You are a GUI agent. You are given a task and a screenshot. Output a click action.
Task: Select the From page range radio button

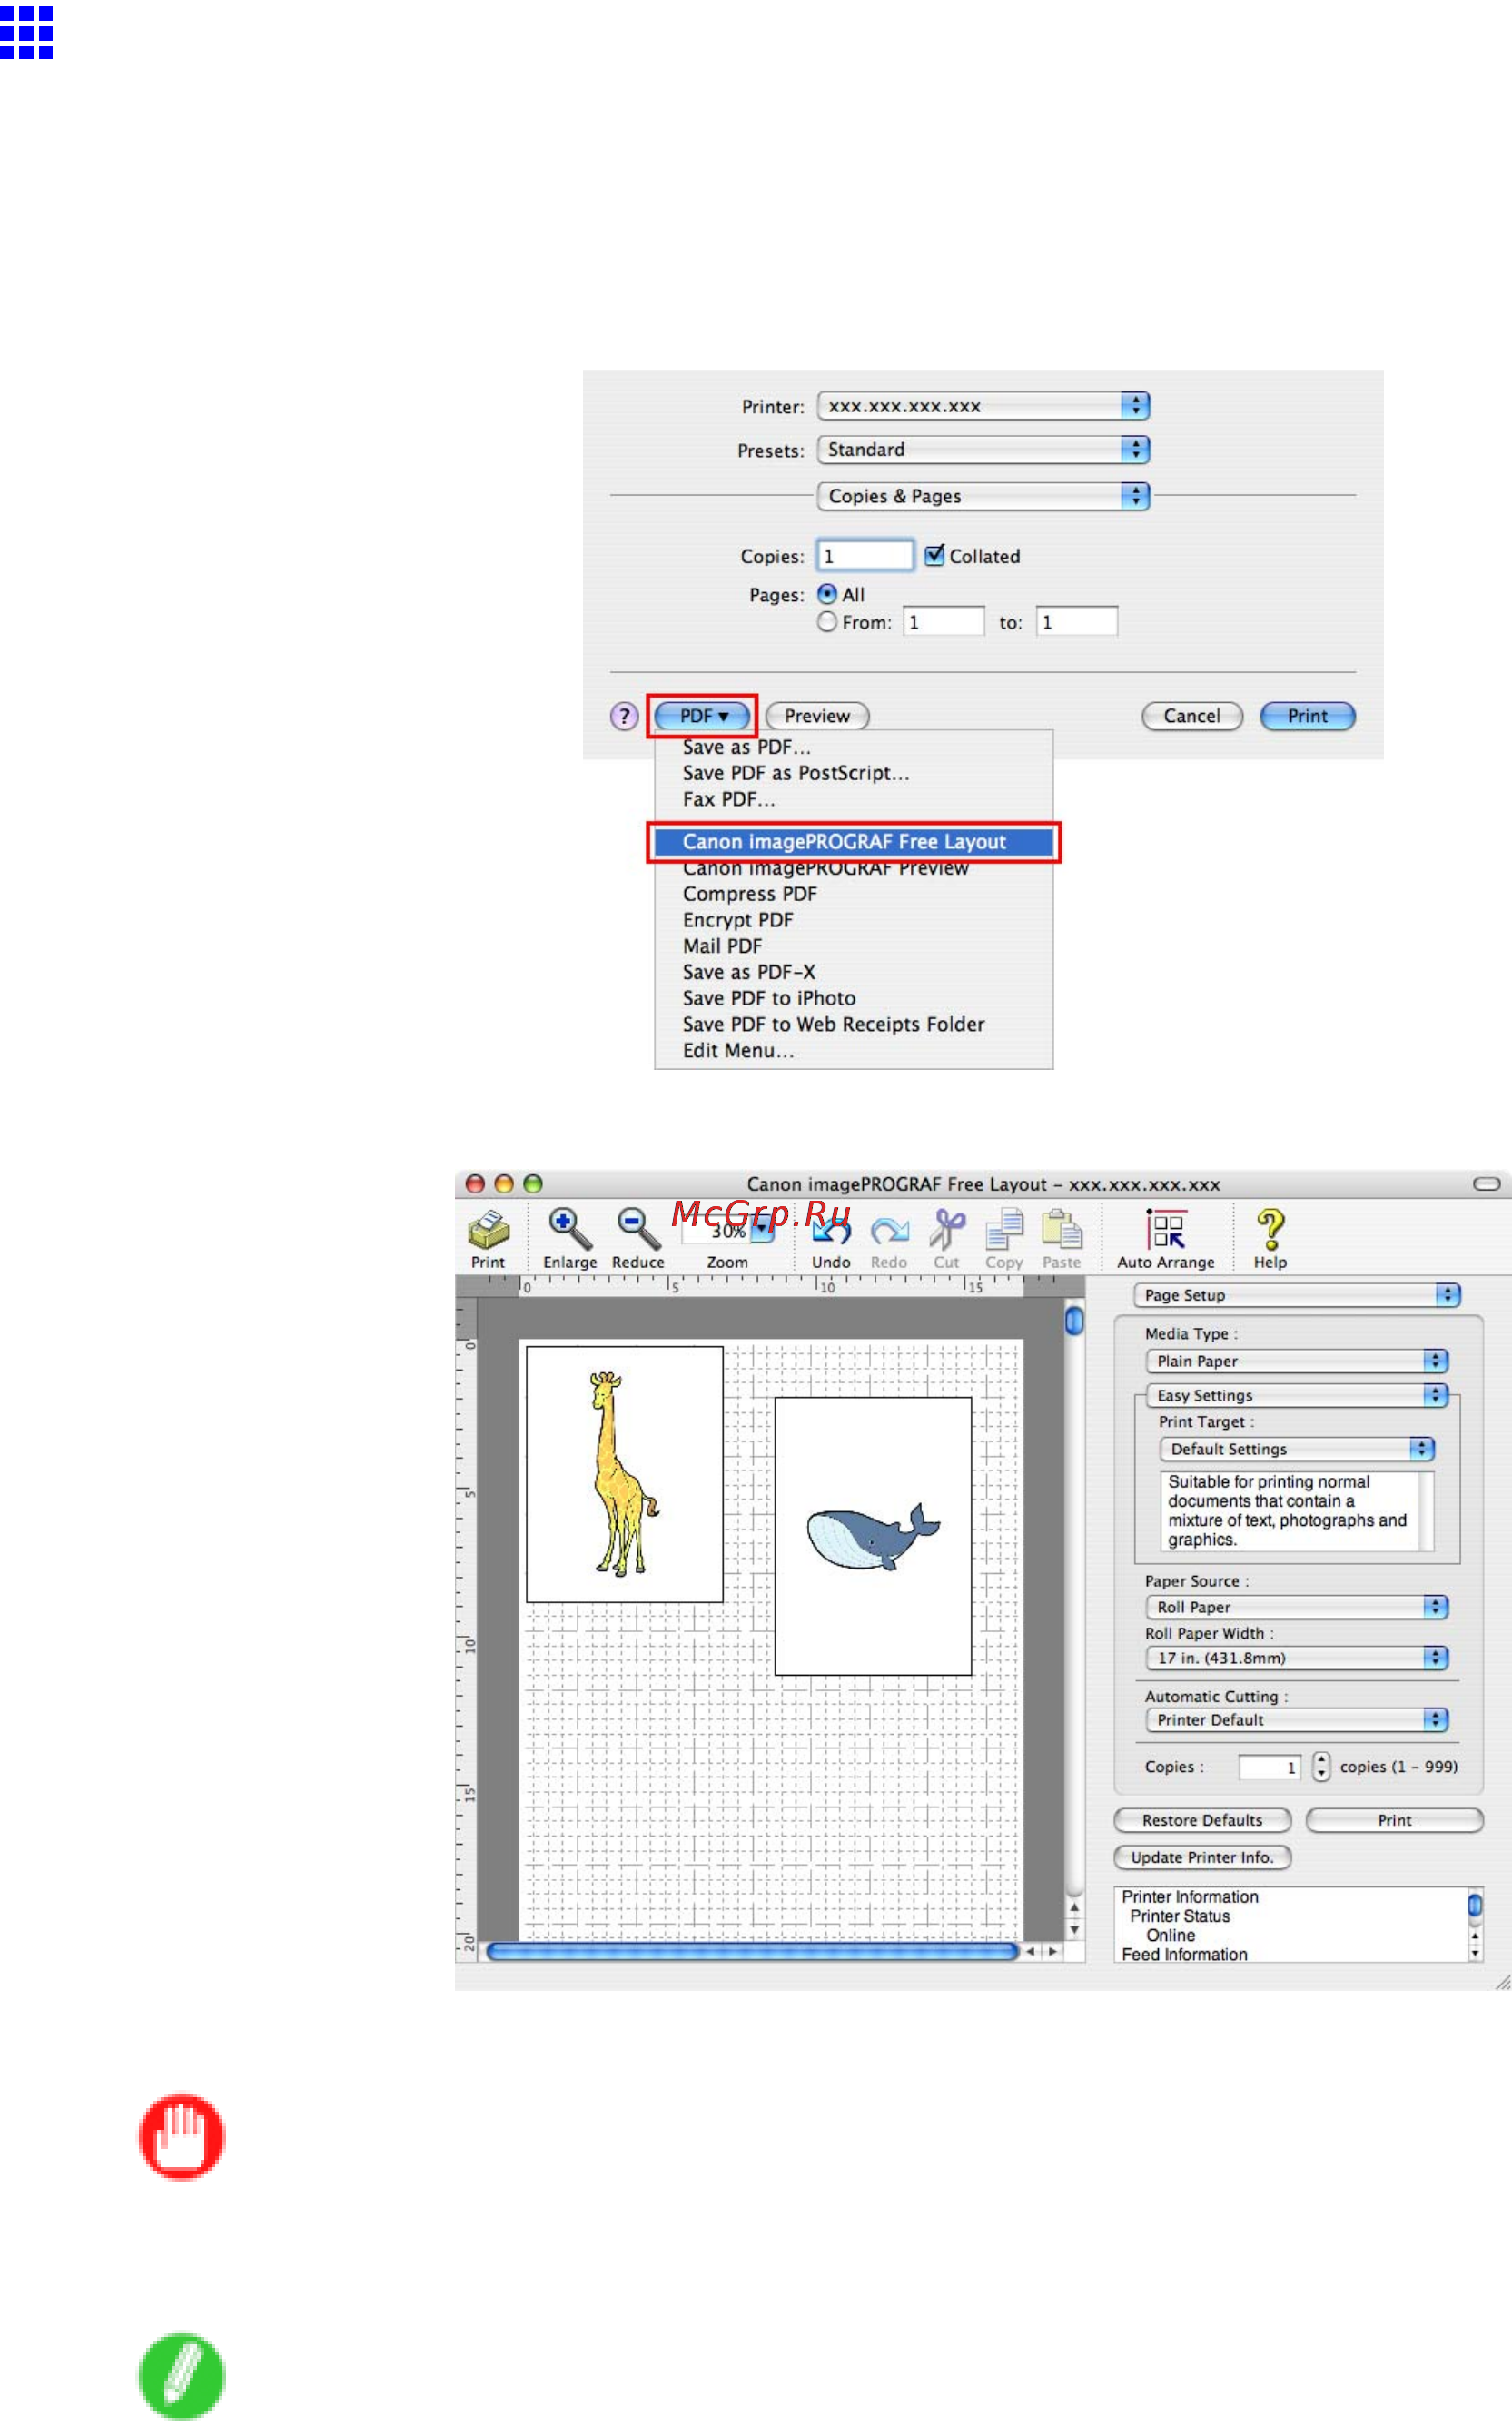pos(827,622)
